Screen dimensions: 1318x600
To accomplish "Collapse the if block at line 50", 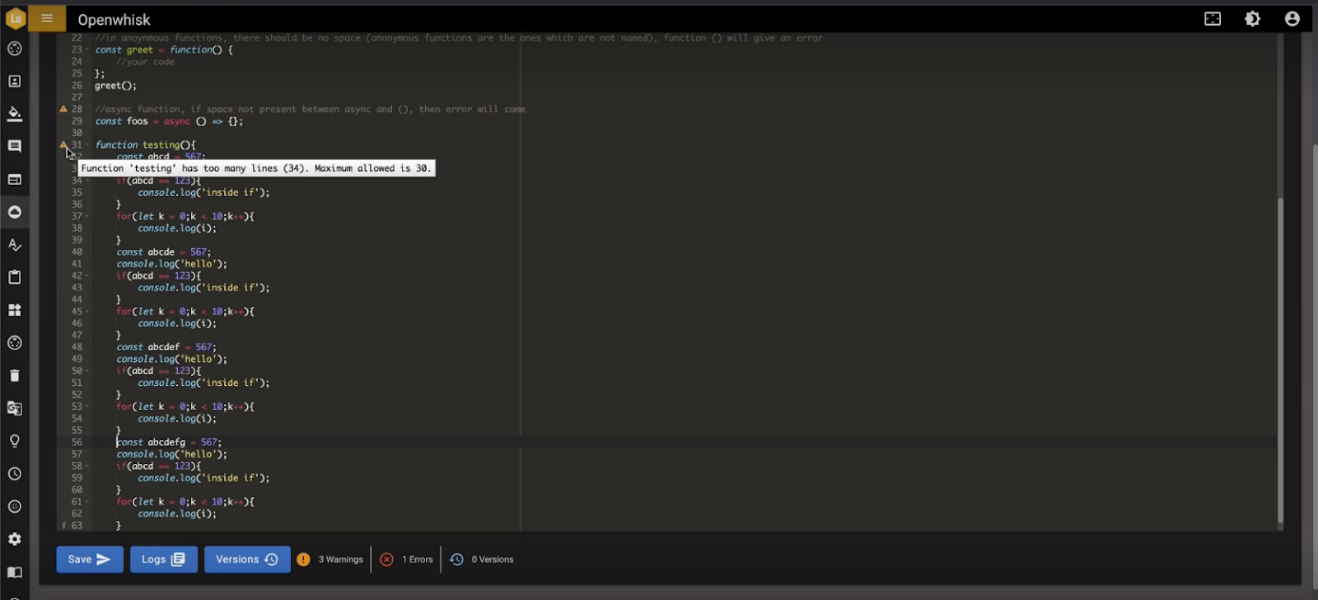I will [x=87, y=371].
